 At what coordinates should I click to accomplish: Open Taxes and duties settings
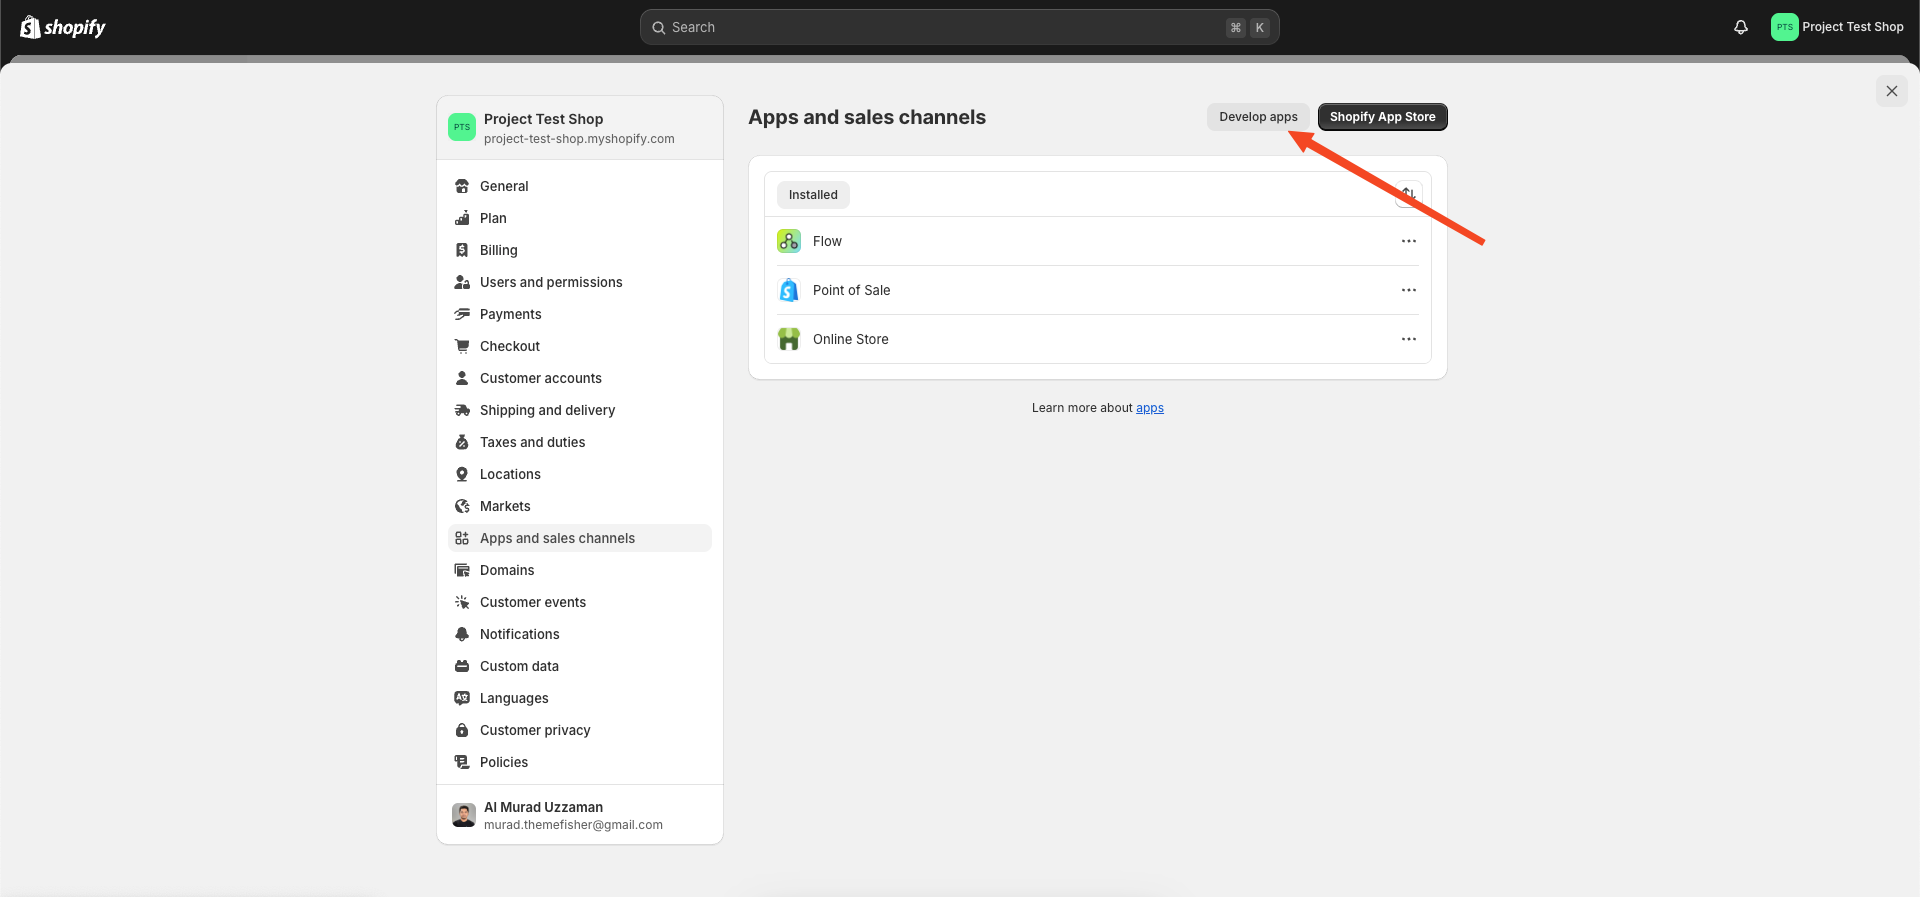[x=580, y=442]
